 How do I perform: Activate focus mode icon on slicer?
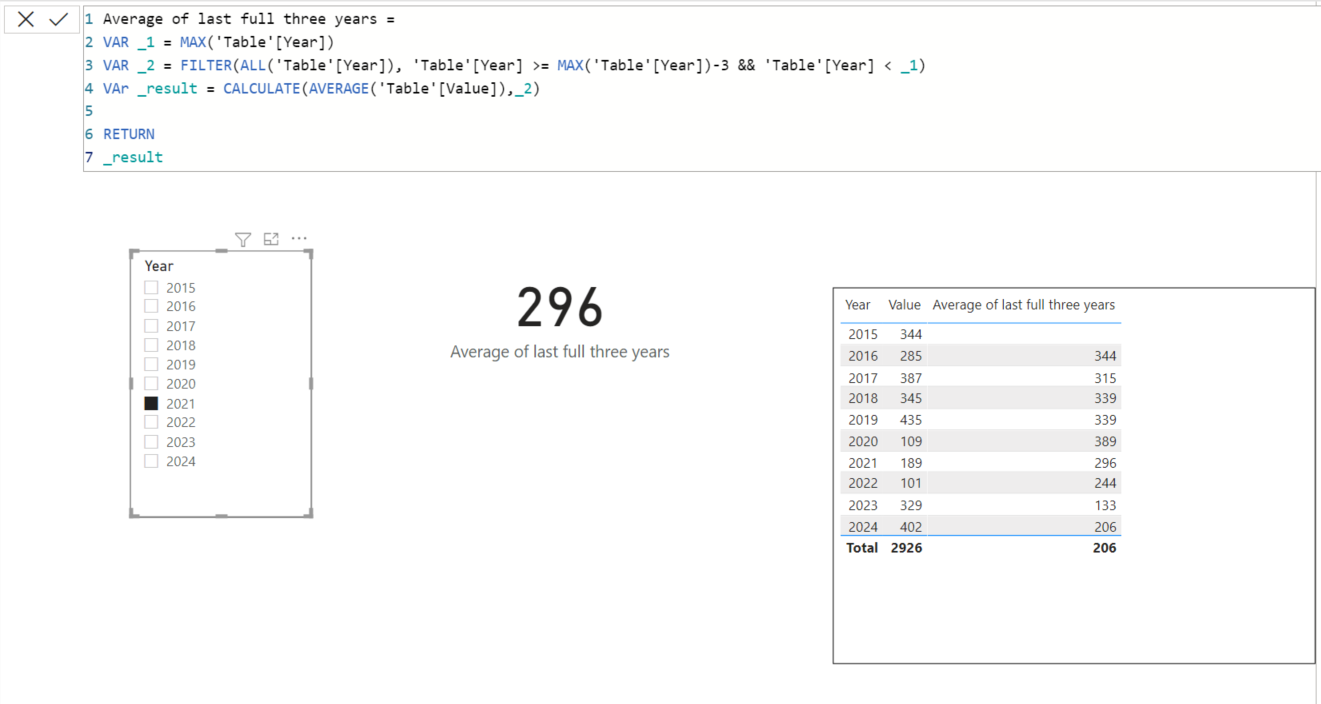tap(271, 239)
